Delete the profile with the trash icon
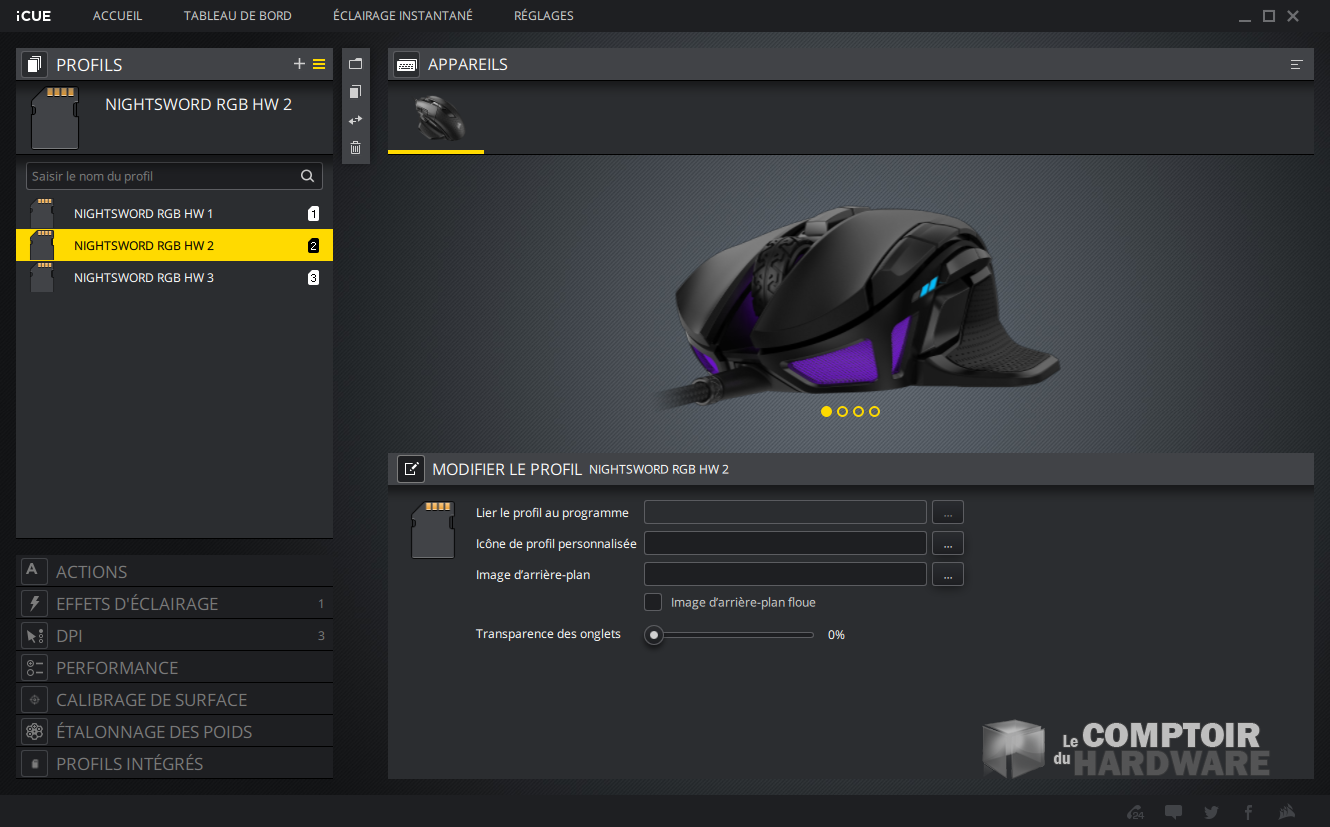The height and width of the screenshot is (827, 1330). (356, 147)
